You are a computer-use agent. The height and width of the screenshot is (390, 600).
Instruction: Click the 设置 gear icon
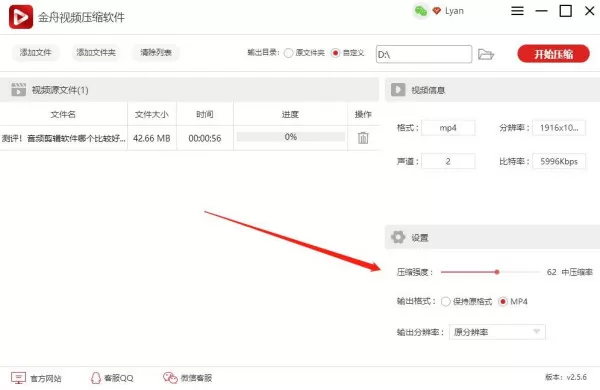tap(398, 237)
